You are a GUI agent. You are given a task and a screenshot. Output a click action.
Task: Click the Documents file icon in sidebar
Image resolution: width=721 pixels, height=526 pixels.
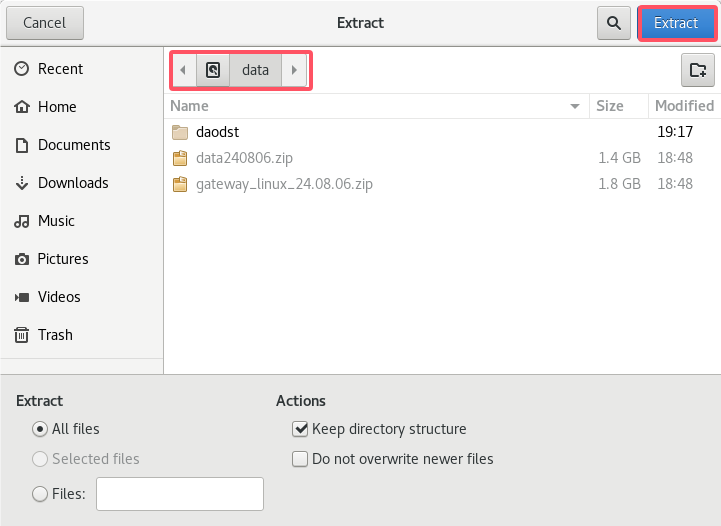tap(22, 145)
